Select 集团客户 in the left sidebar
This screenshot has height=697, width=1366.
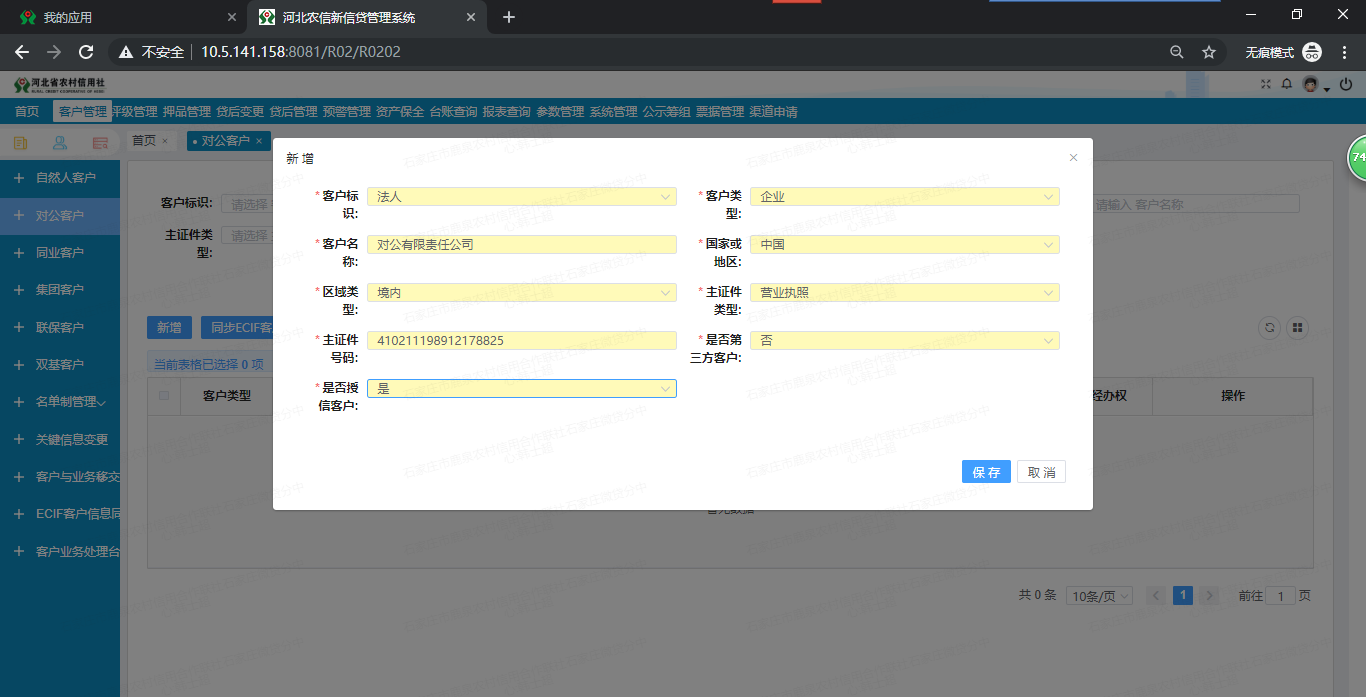coord(59,290)
